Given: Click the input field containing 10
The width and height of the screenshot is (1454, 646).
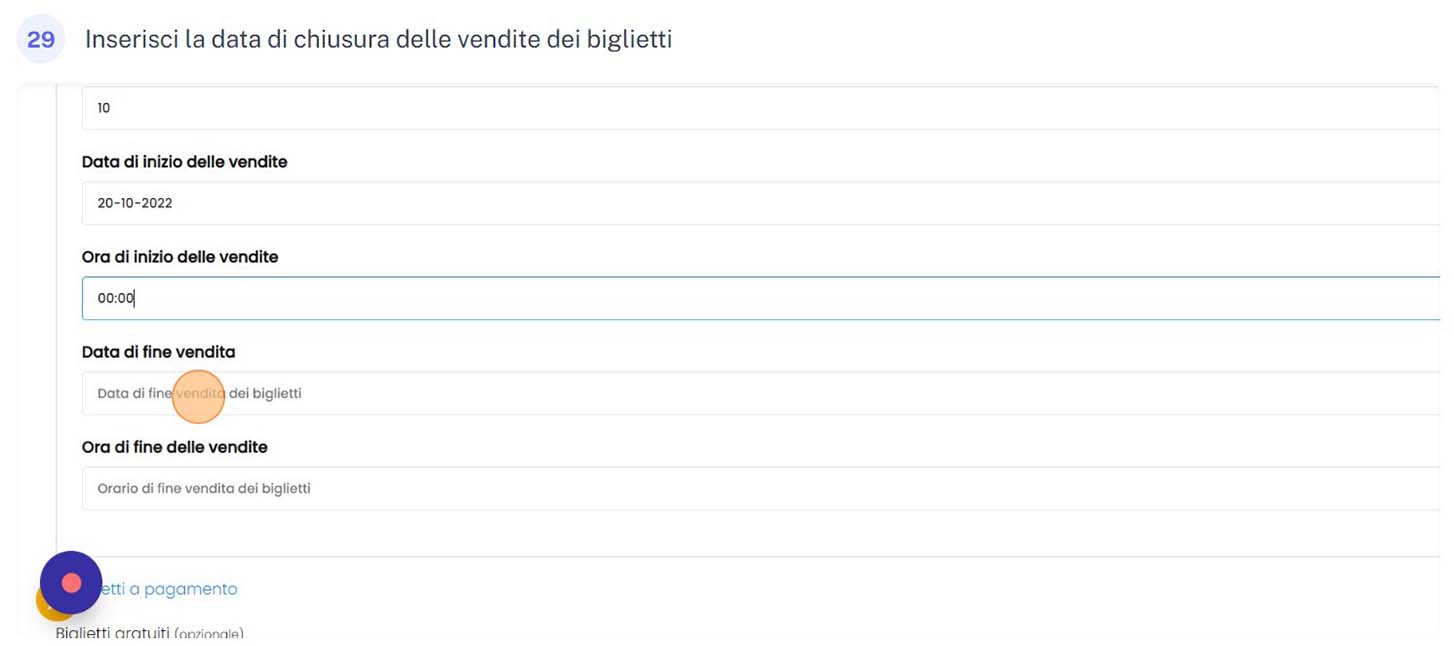Looking at the screenshot, I should tap(761, 108).
